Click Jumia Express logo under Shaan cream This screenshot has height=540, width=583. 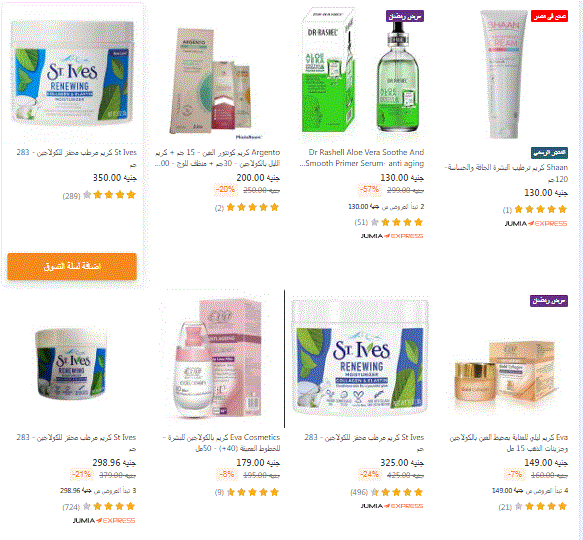tap(536, 224)
